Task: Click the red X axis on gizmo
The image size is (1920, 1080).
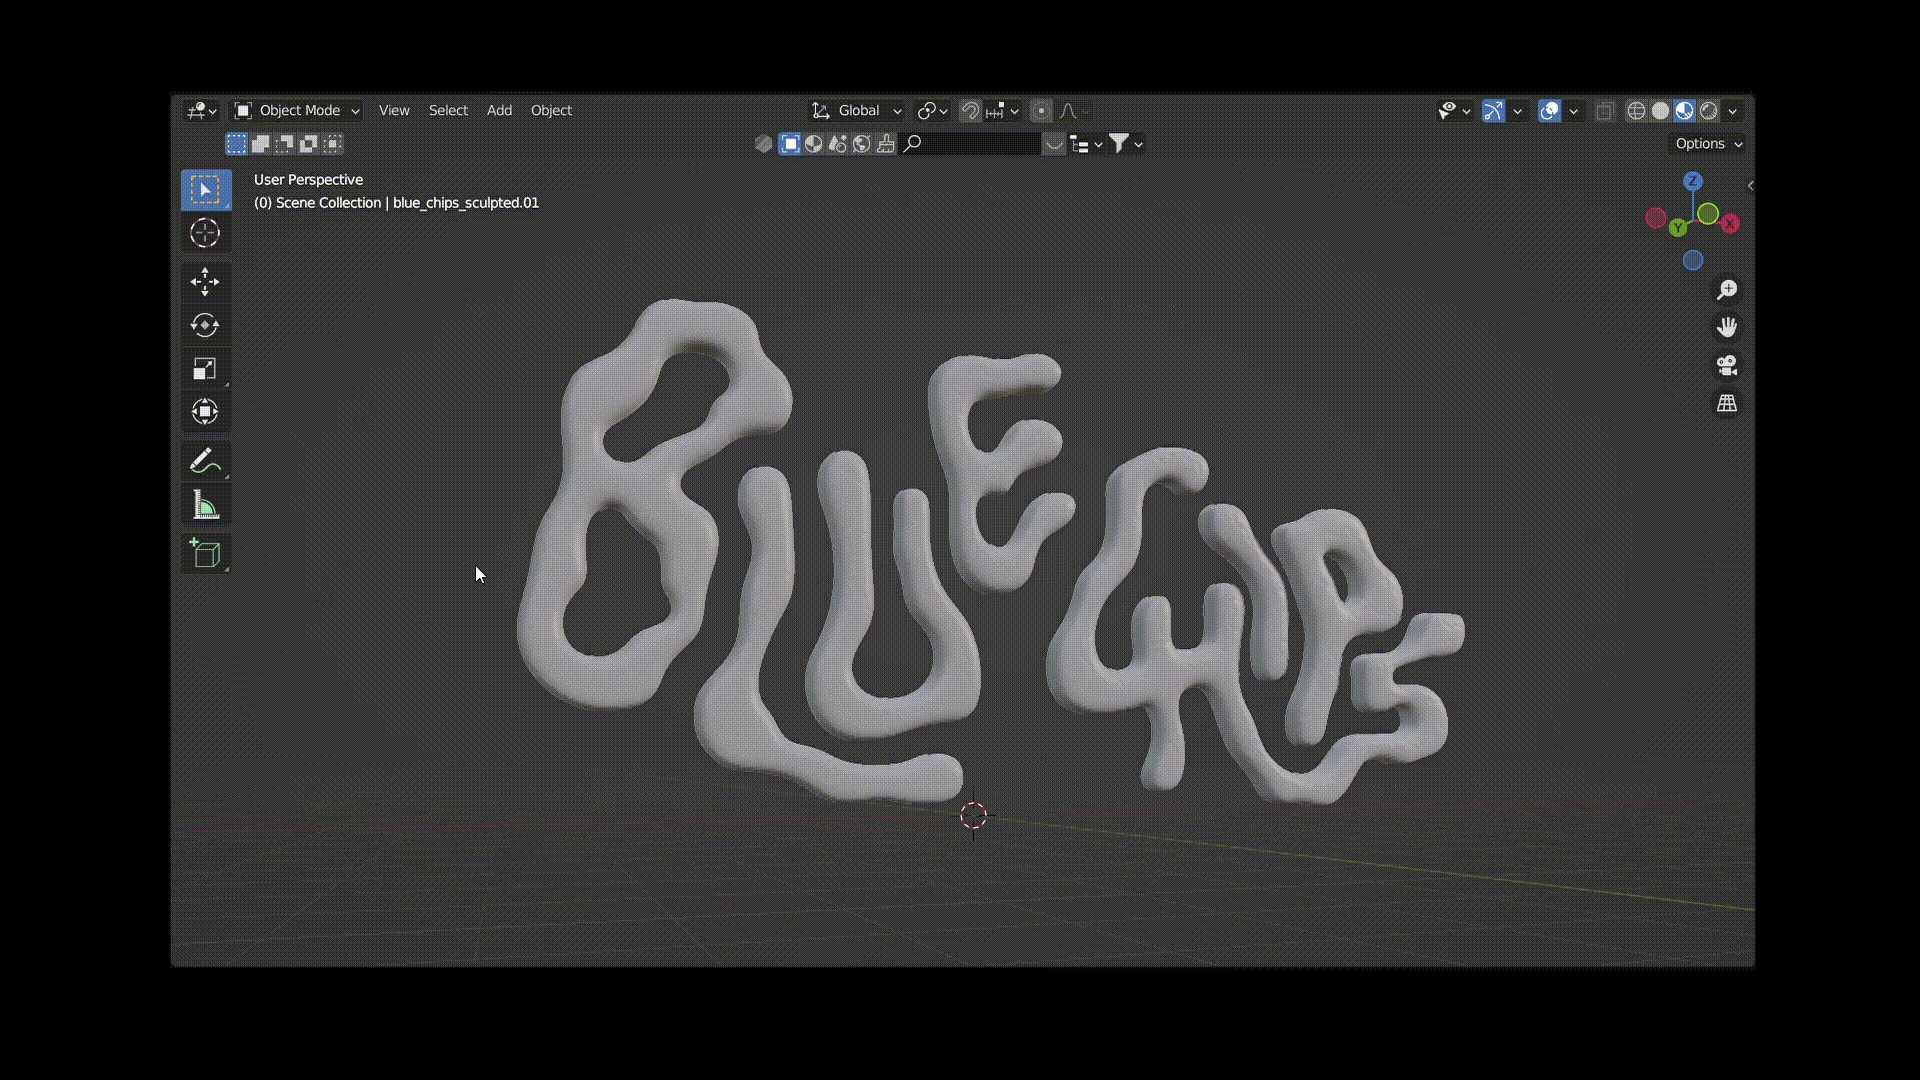Action: [1730, 223]
